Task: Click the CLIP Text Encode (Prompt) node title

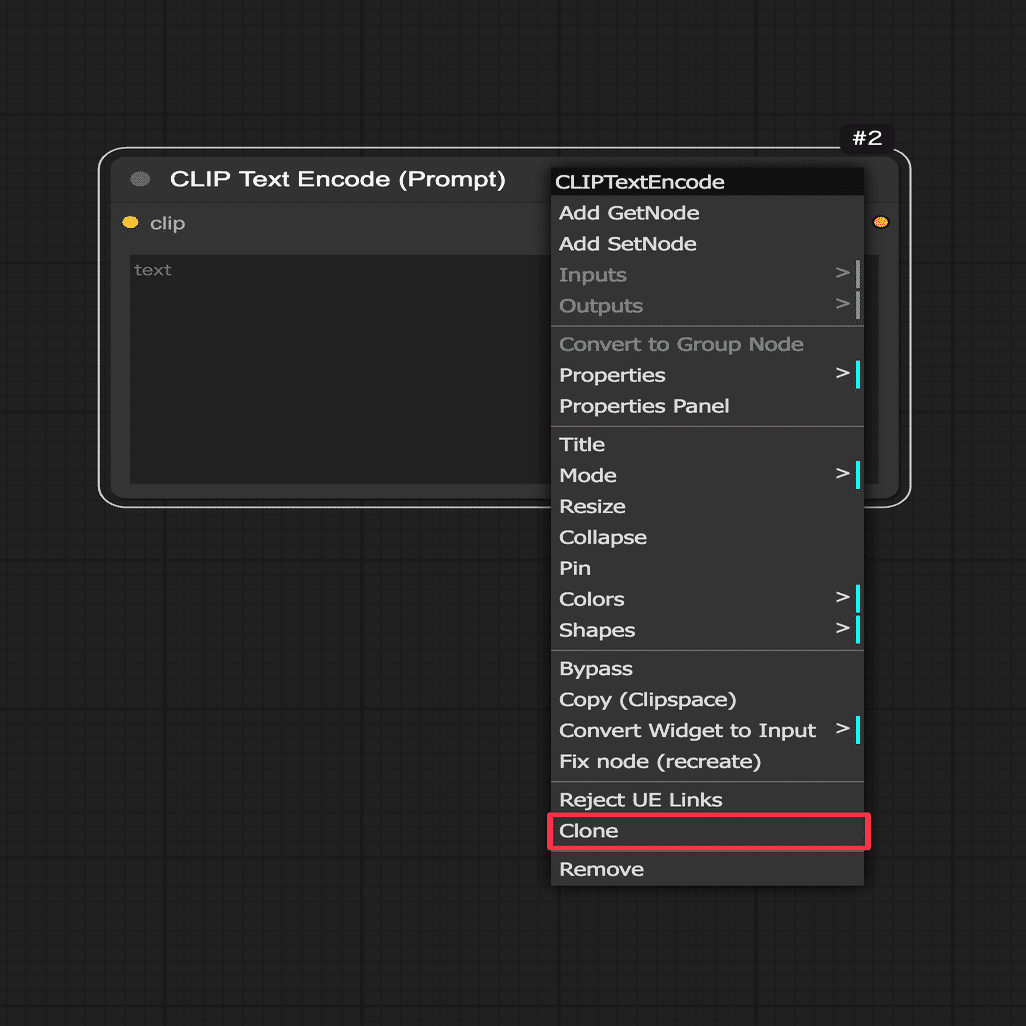Action: point(338,179)
